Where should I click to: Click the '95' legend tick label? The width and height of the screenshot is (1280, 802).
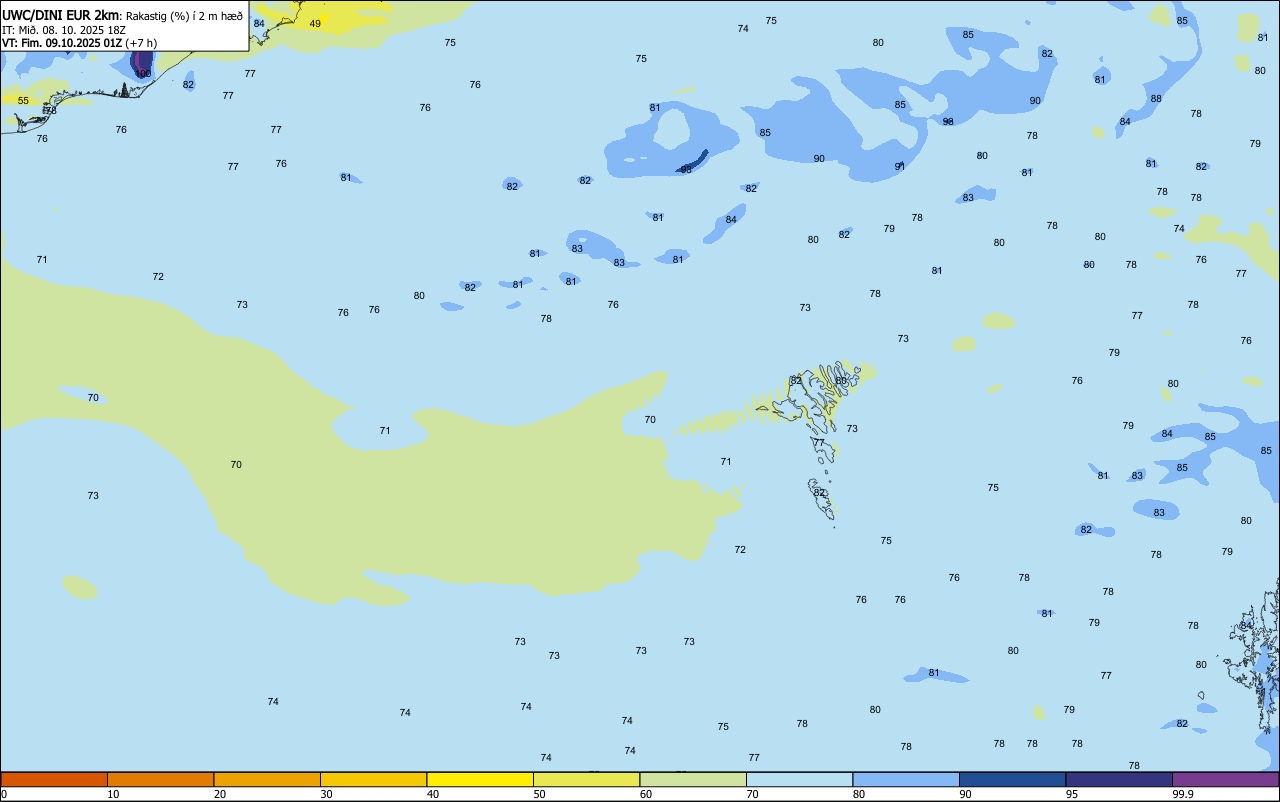[x=1072, y=794]
